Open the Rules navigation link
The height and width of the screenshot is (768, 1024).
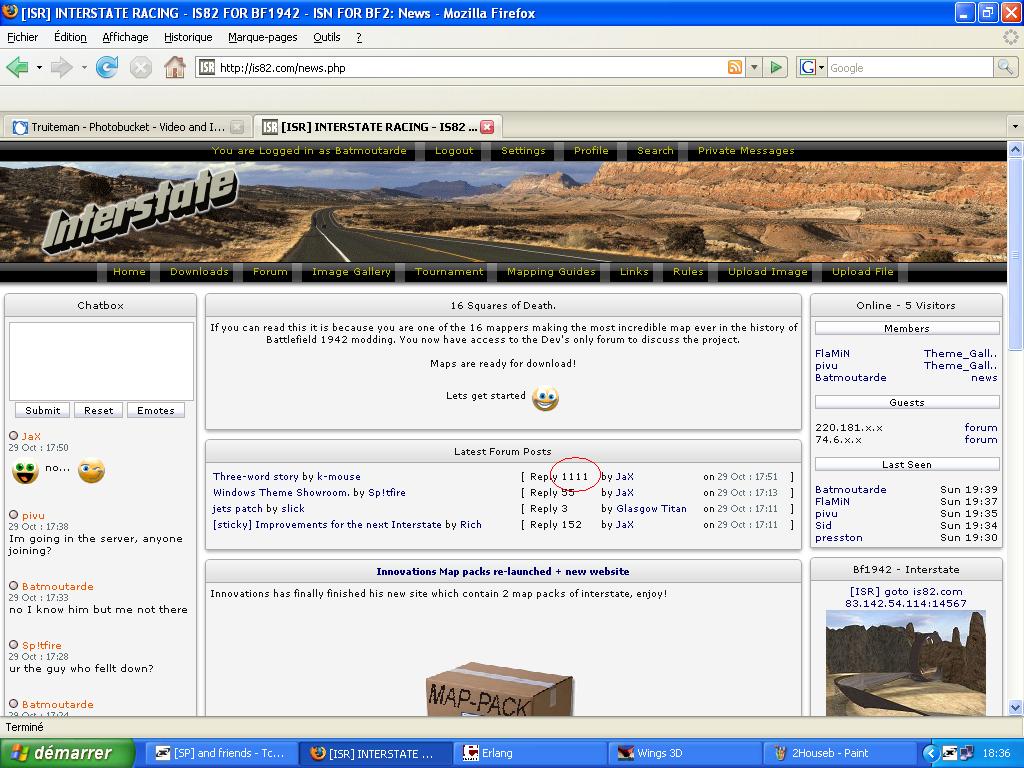click(688, 272)
